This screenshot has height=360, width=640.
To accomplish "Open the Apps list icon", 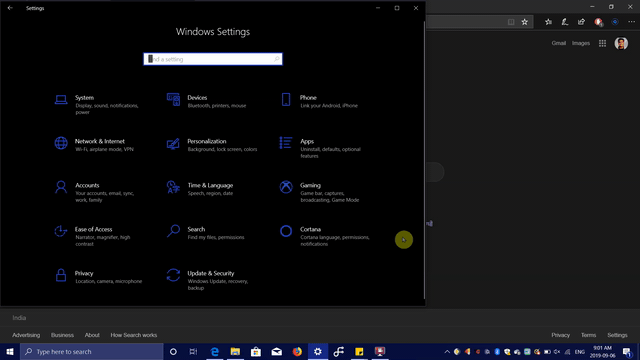I will coord(286,143).
